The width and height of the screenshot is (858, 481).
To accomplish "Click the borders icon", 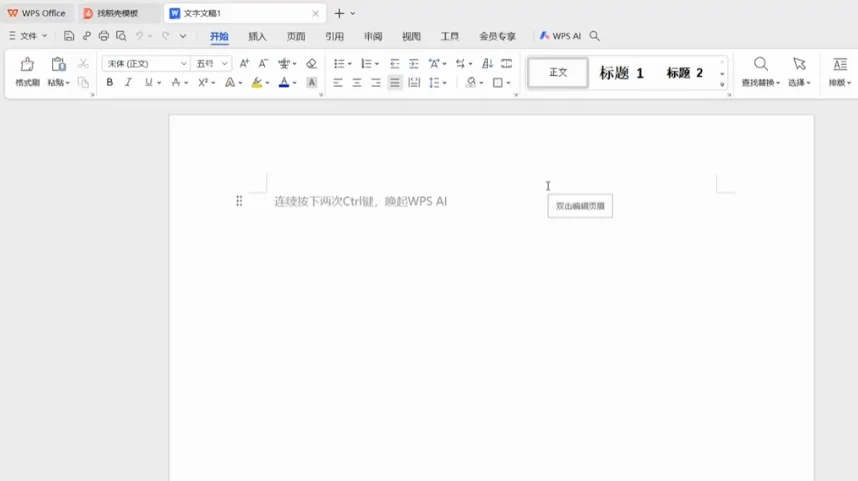I will (497, 83).
